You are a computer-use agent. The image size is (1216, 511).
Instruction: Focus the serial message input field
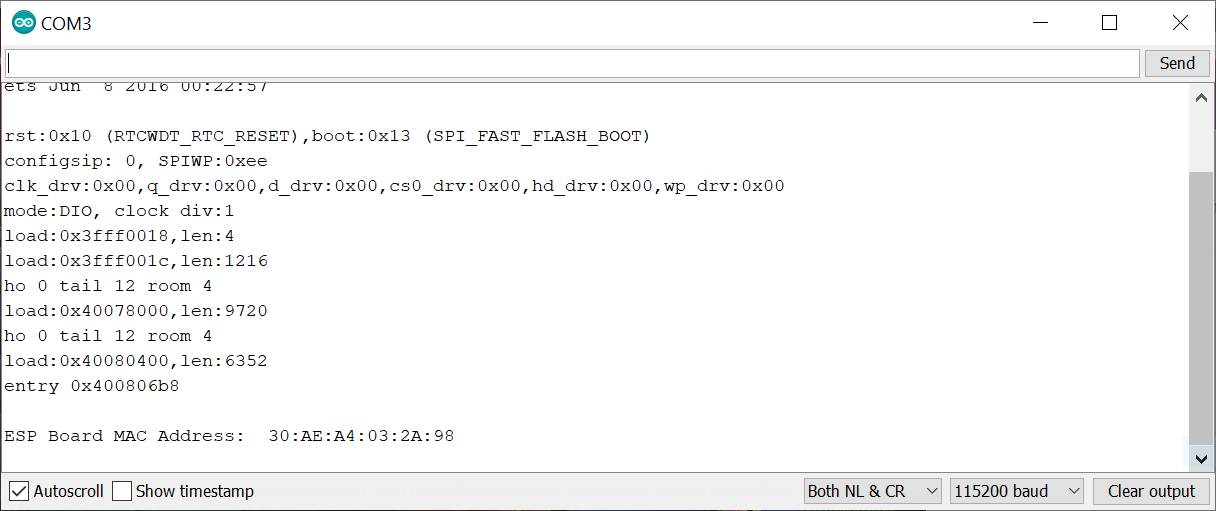pos(572,63)
